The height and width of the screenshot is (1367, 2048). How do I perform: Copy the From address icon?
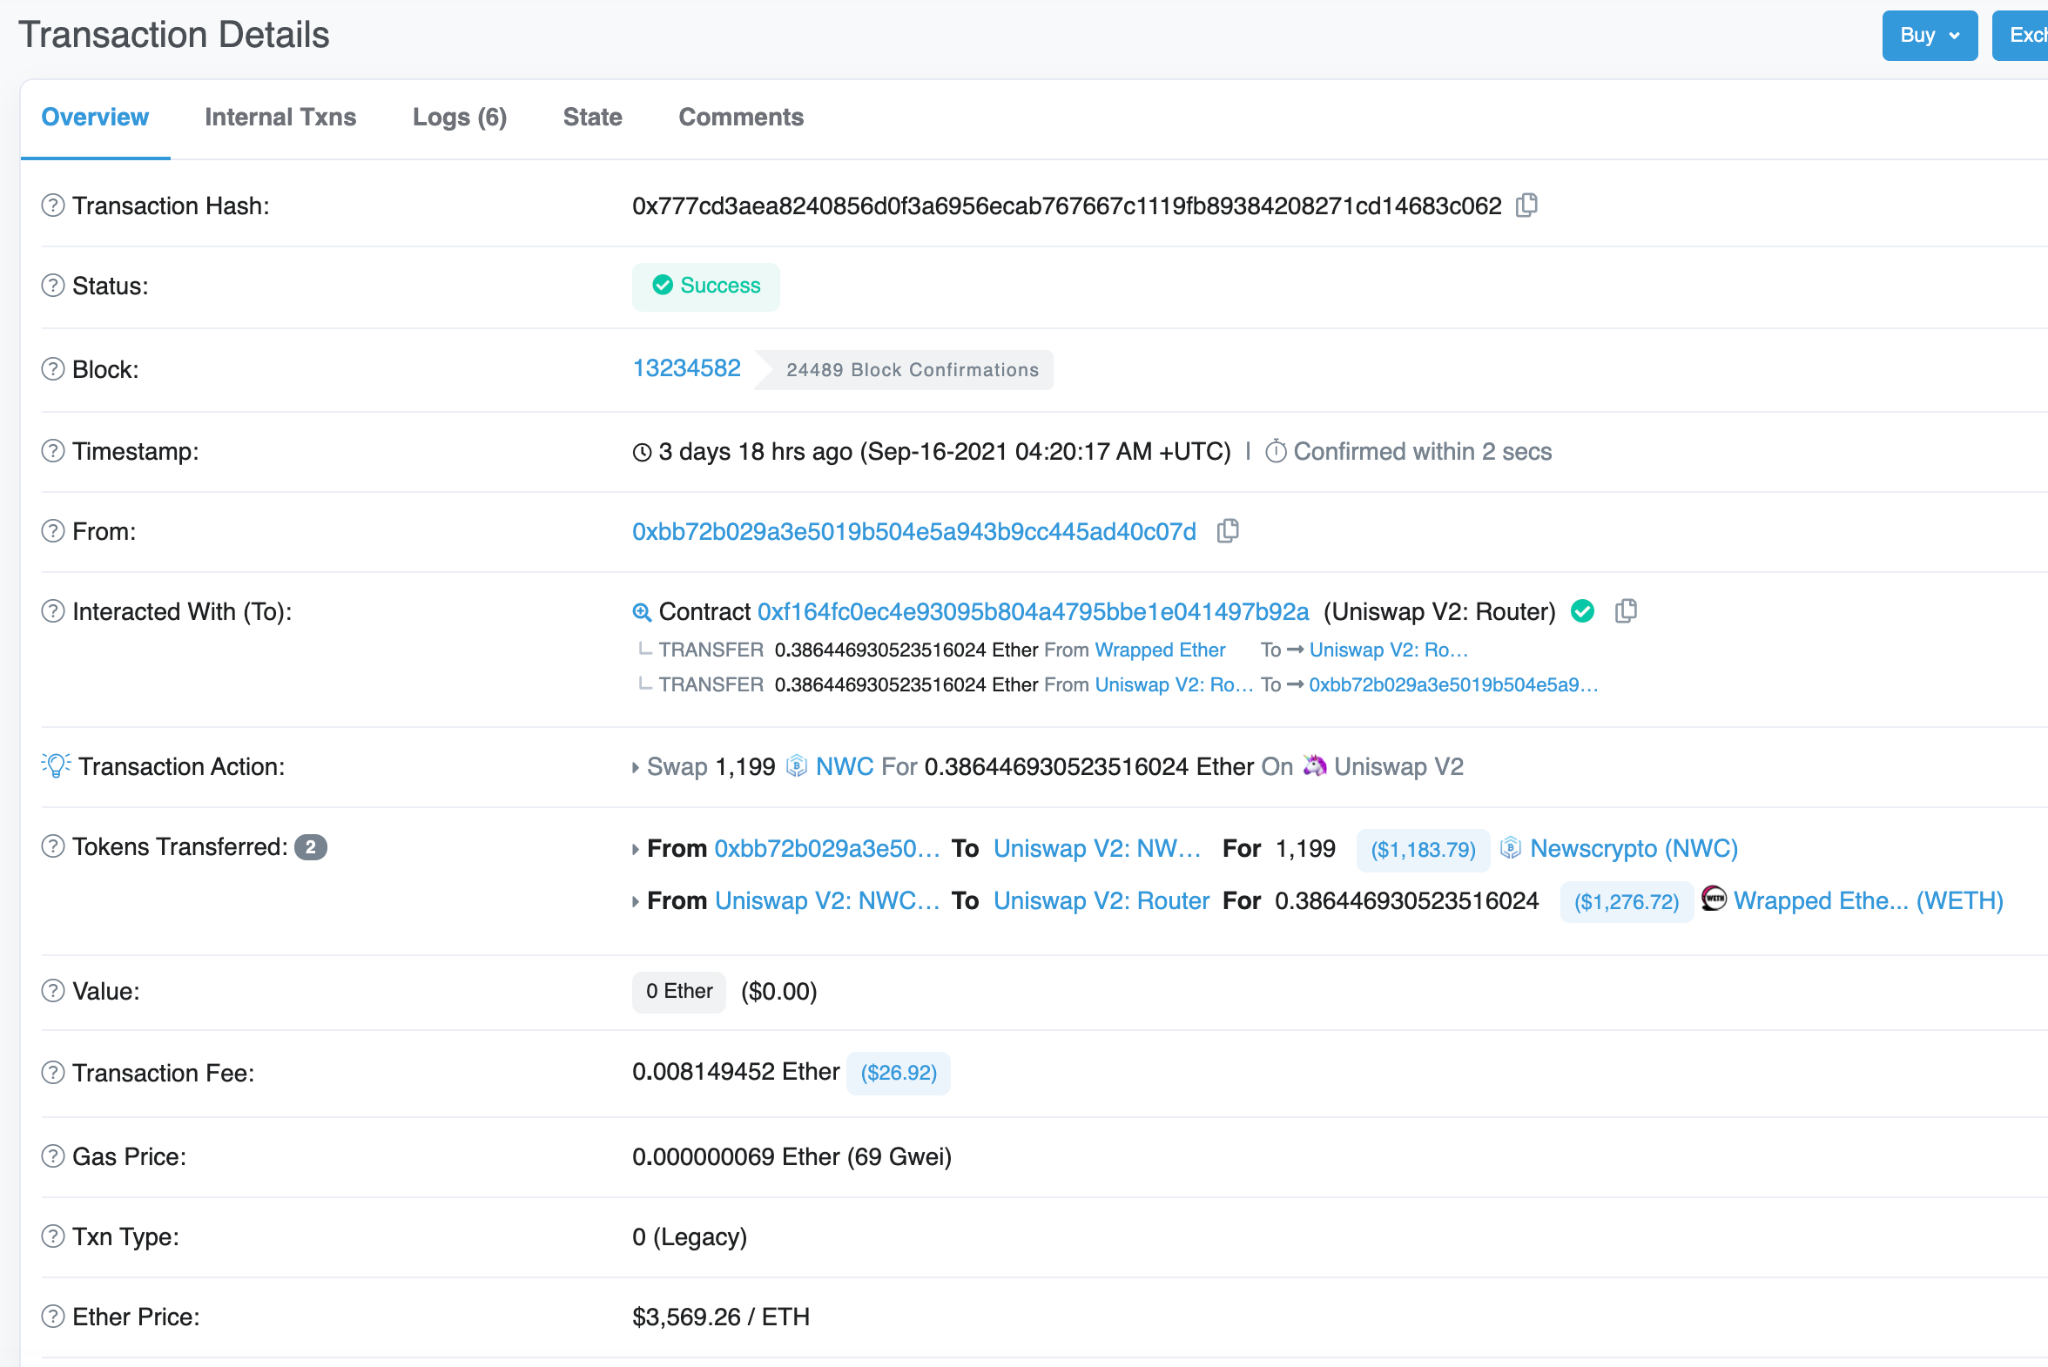coord(1228,531)
